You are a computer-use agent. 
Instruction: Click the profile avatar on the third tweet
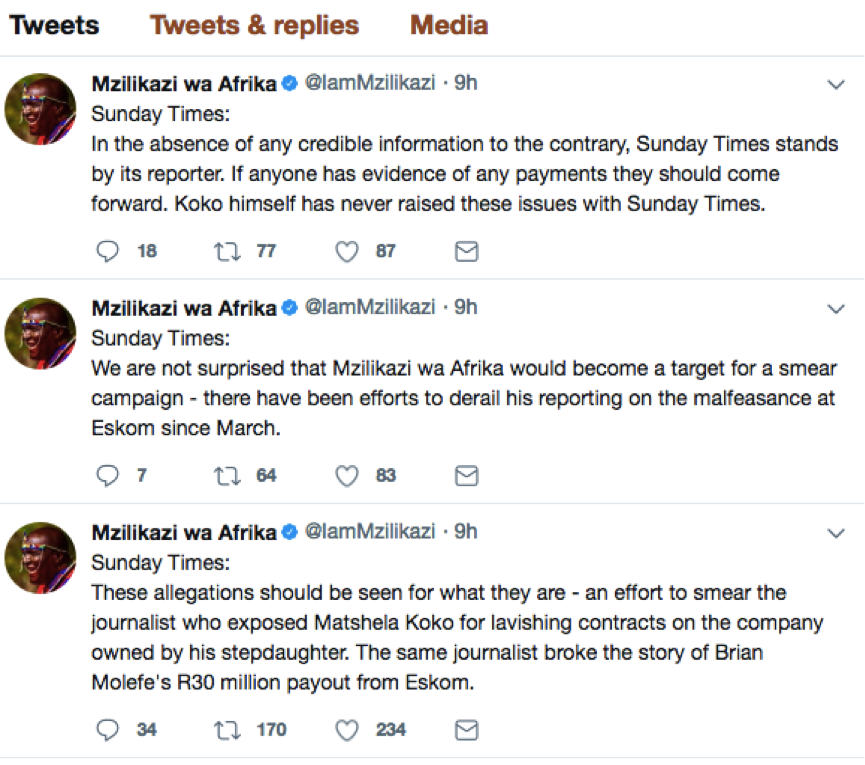(x=41, y=556)
